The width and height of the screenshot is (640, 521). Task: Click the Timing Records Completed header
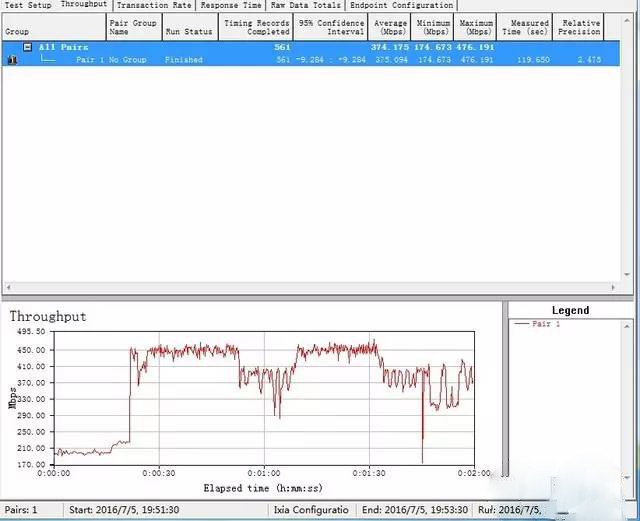[x=256, y=27]
